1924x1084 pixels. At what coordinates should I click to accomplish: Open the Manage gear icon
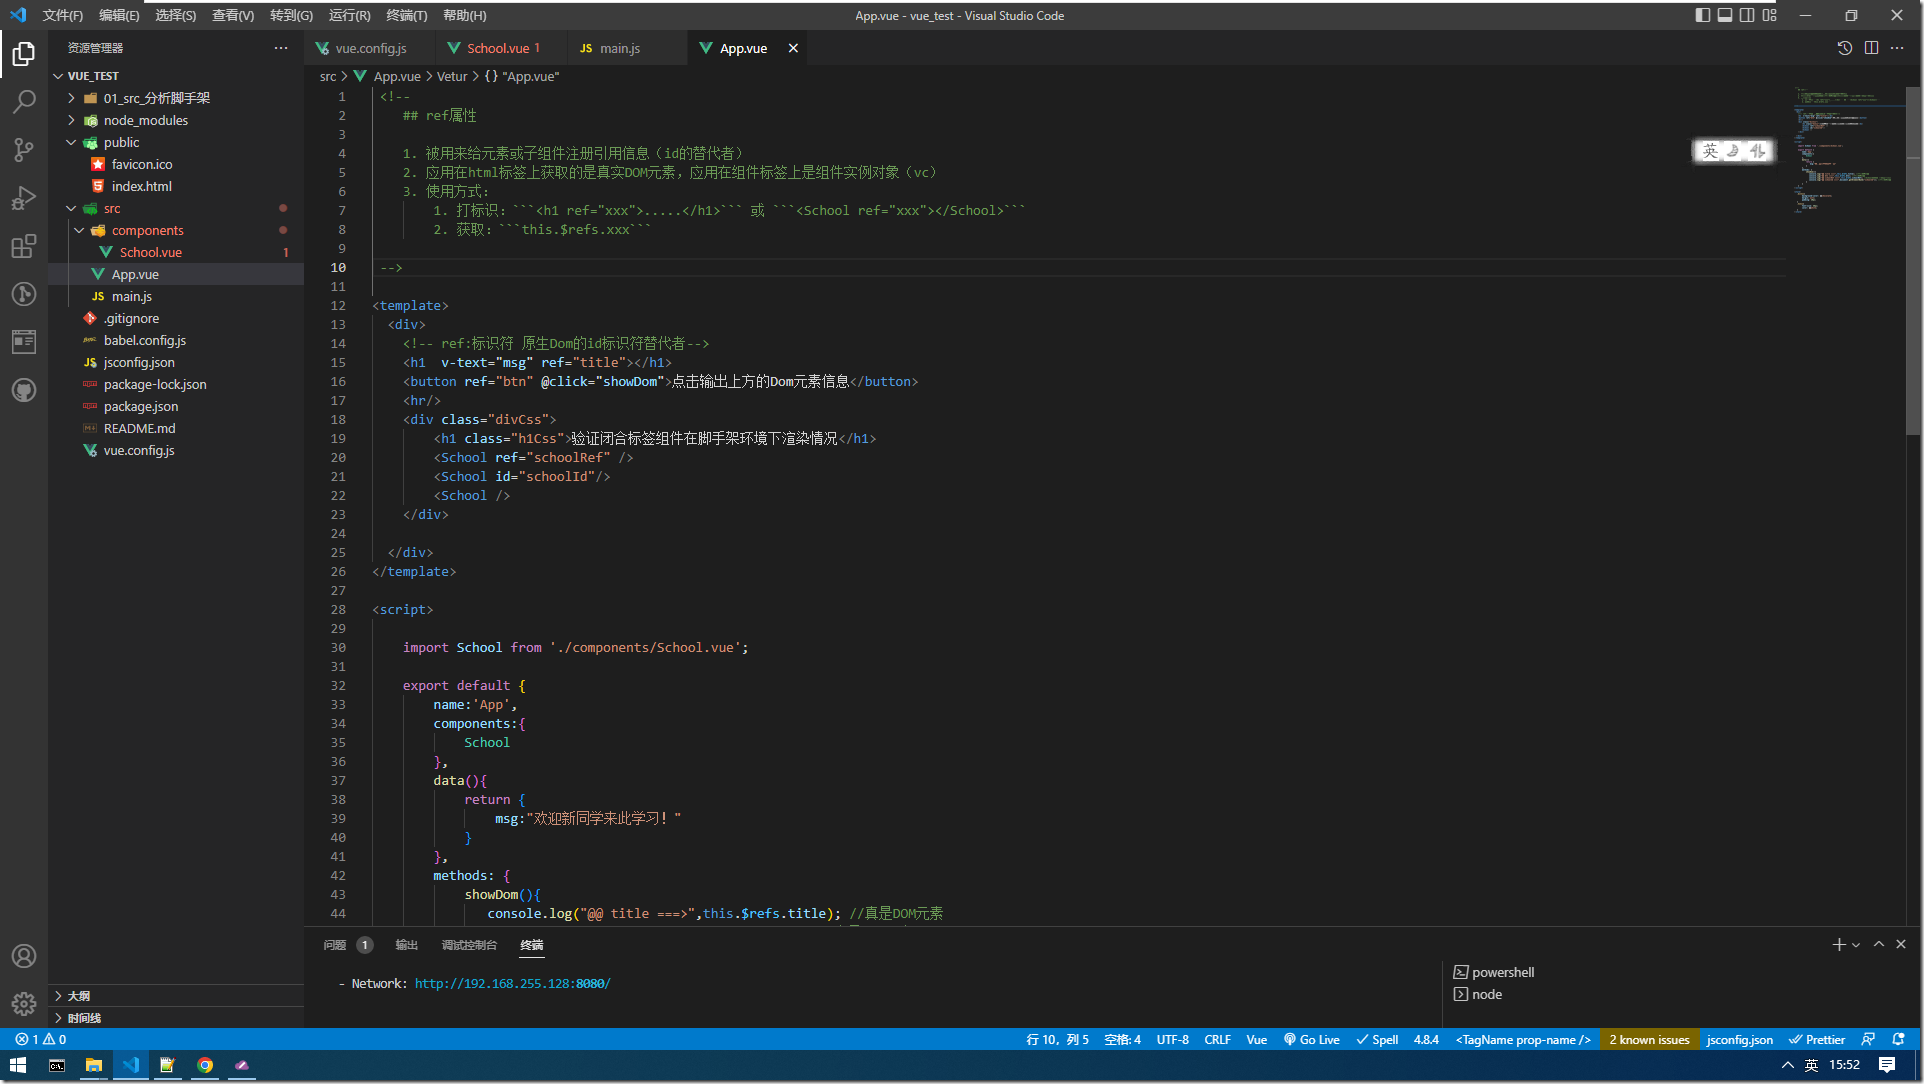pyautogui.click(x=24, y=1003)
